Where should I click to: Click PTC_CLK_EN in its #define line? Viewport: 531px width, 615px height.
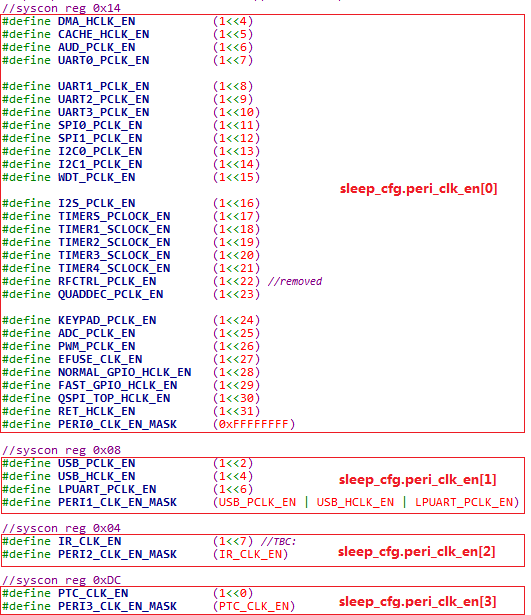coord(93,593)
